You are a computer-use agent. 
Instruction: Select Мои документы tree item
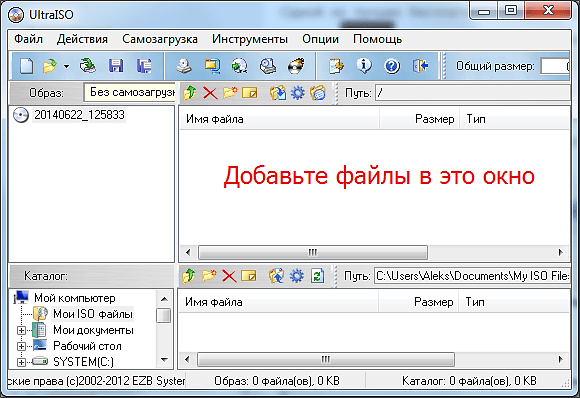[x=93, y=330]
